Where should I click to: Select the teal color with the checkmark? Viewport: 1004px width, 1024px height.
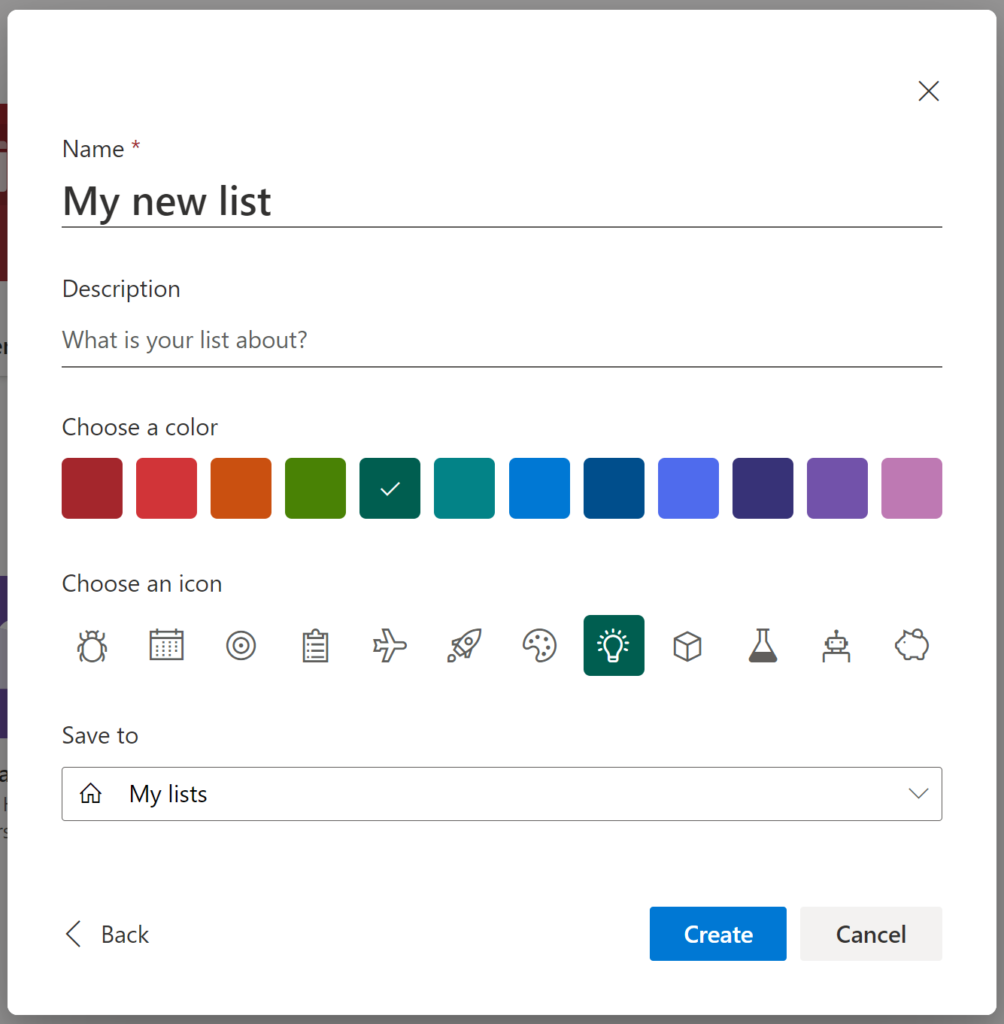390,488
